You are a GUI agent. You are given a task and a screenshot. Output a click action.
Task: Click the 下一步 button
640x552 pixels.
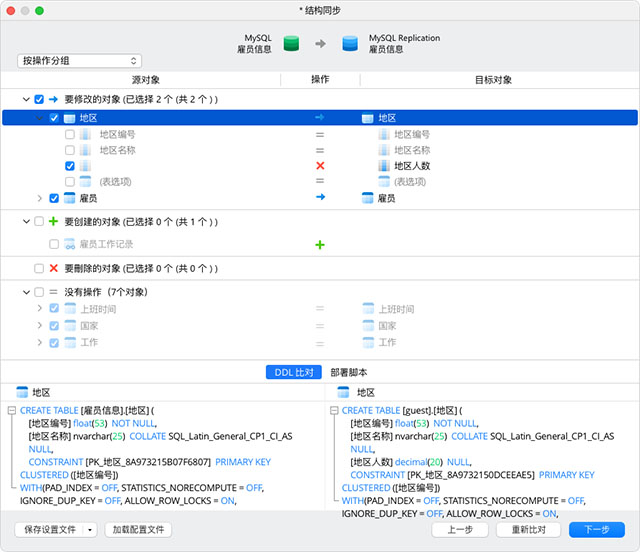point(597,530)
